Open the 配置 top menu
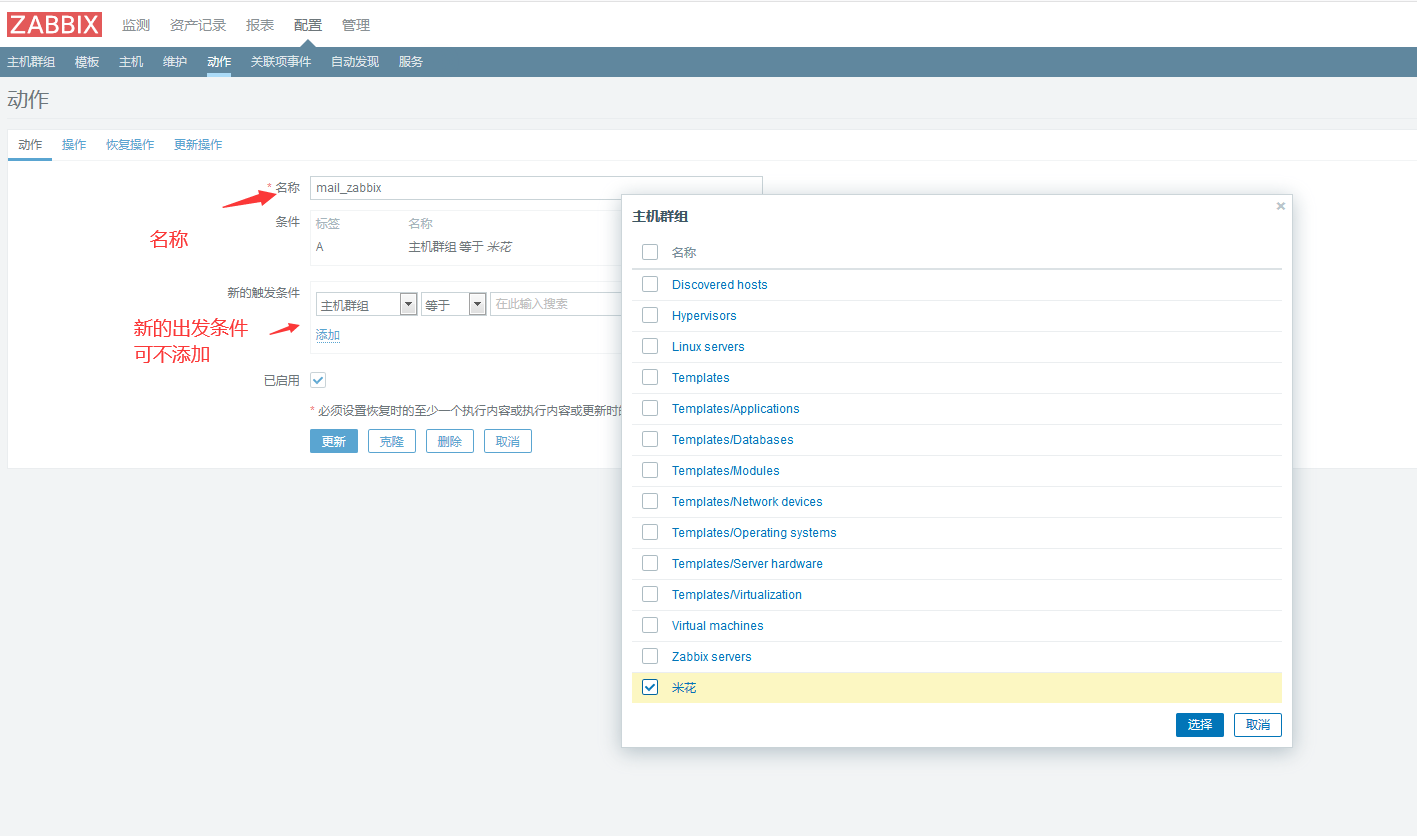1417x836 pixels. (x=308, y=25)
